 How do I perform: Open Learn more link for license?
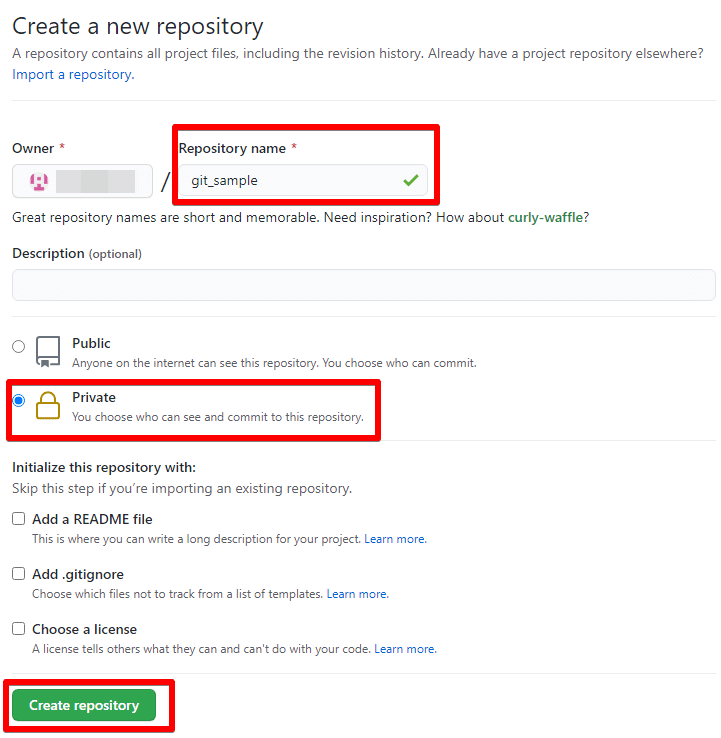pos(405,649)
